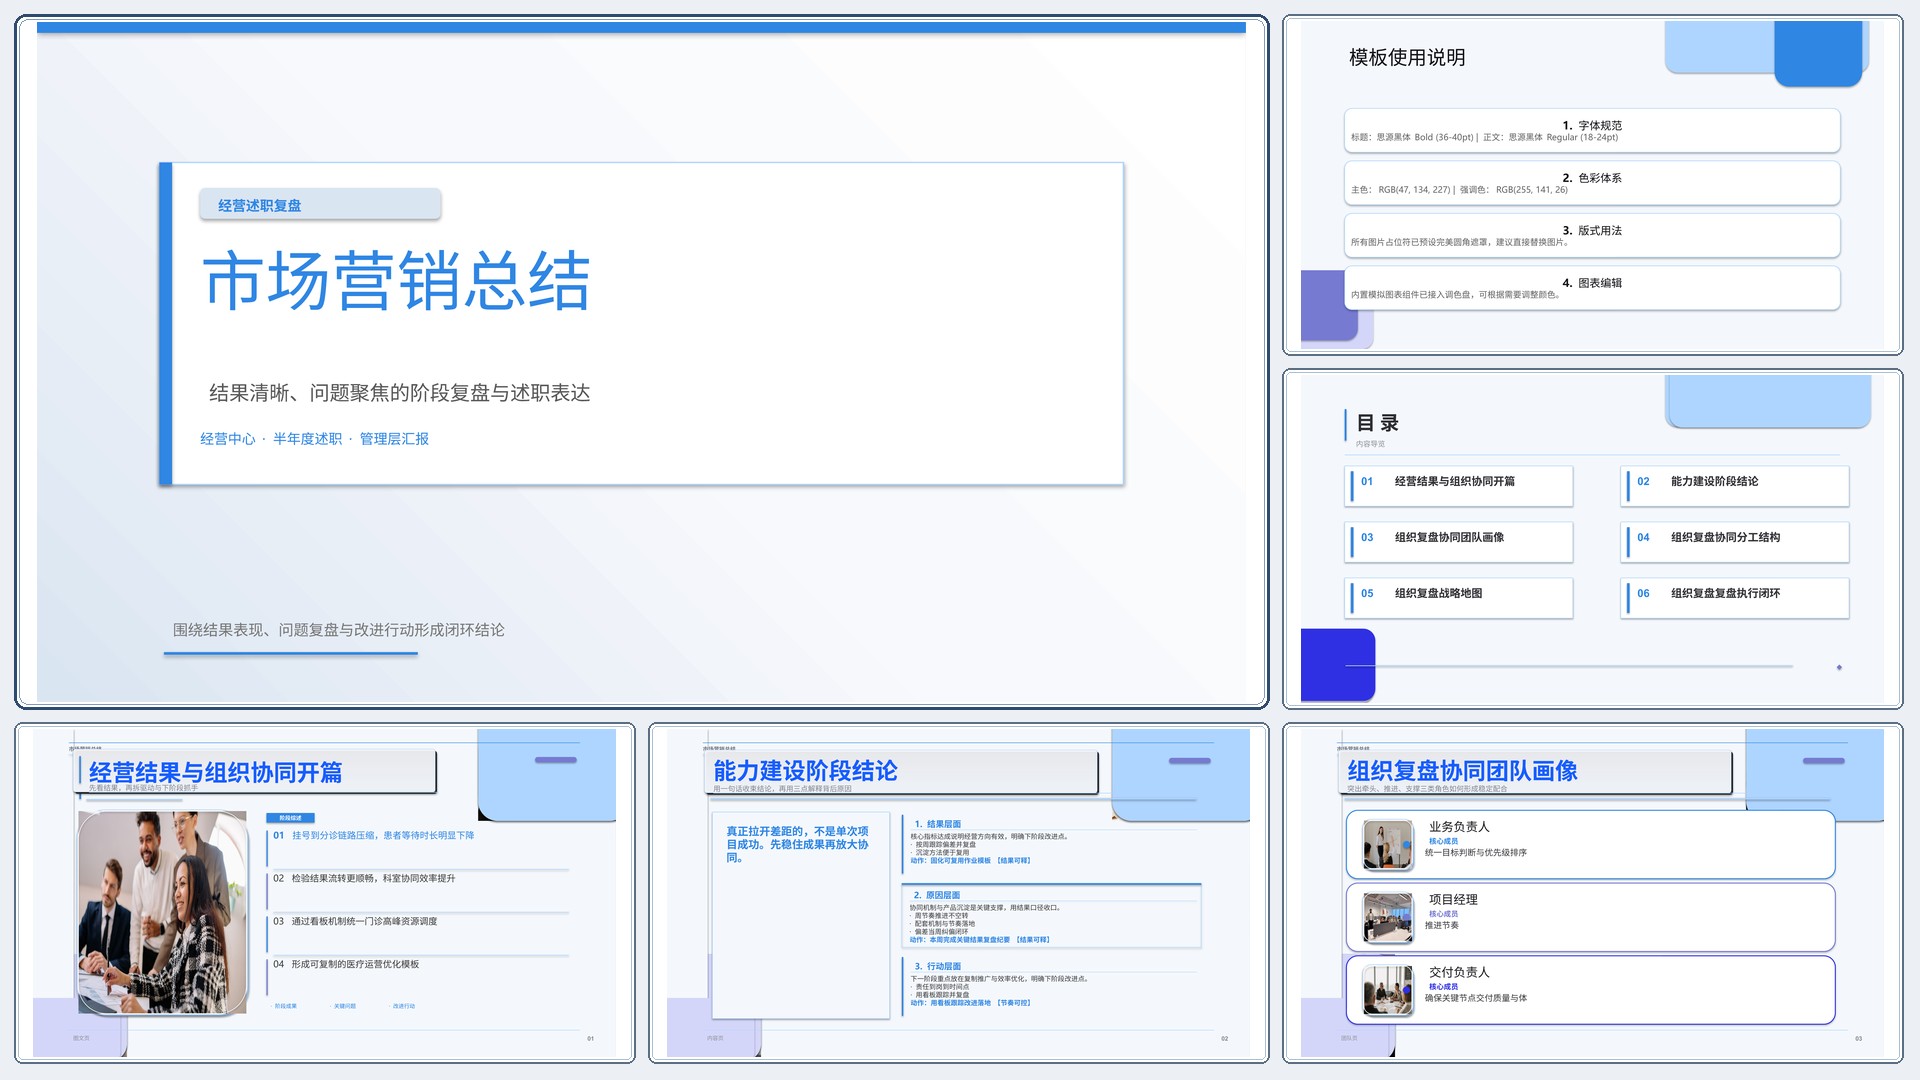The height and width of the screenshot is (1080, 1920).
Task: Click the 项目经理 role name
Action: [1453, 900]
